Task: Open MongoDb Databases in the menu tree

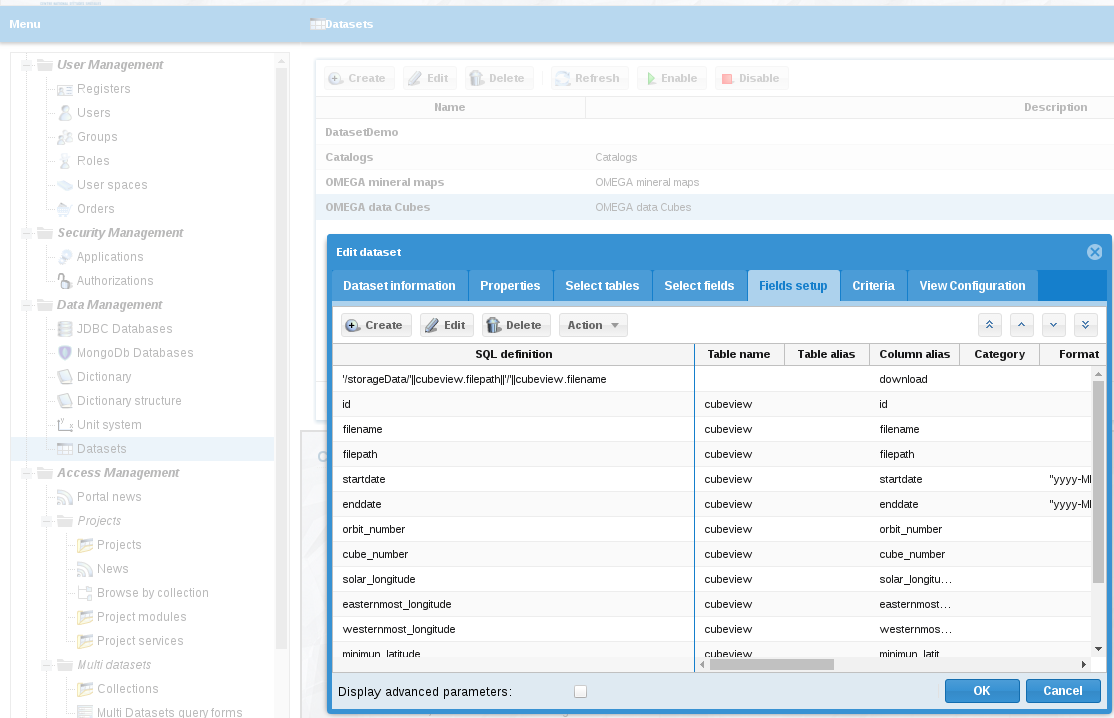Action: (135, 353)
